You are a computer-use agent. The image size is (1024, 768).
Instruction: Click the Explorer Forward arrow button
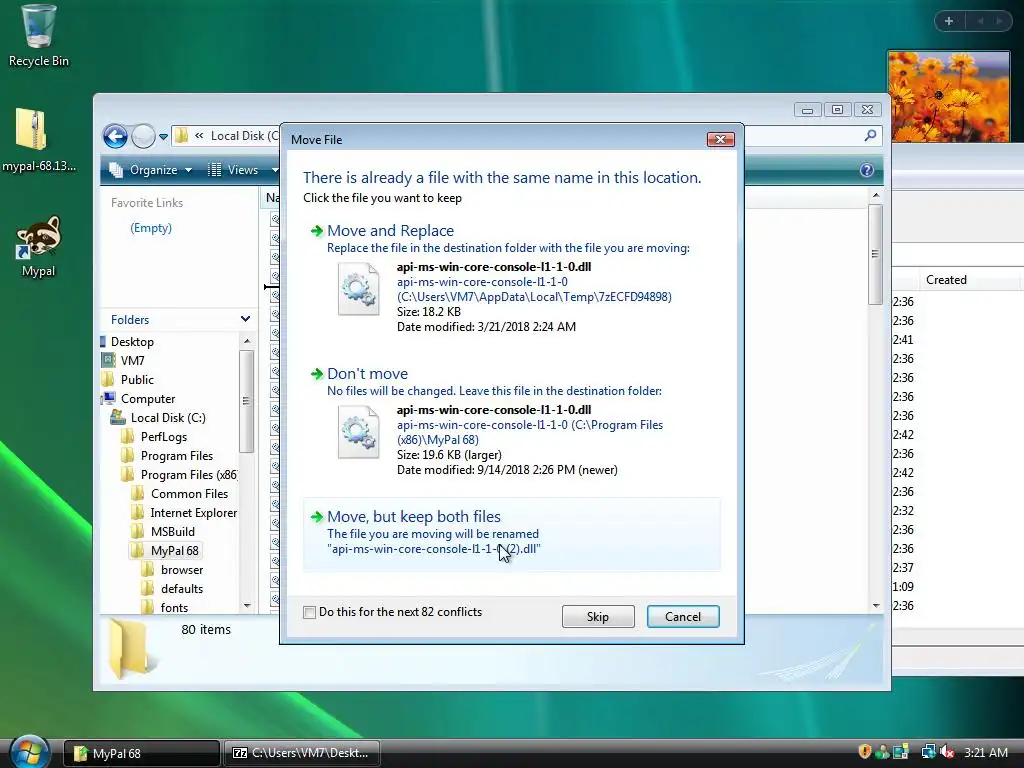[x=143, y=136]
